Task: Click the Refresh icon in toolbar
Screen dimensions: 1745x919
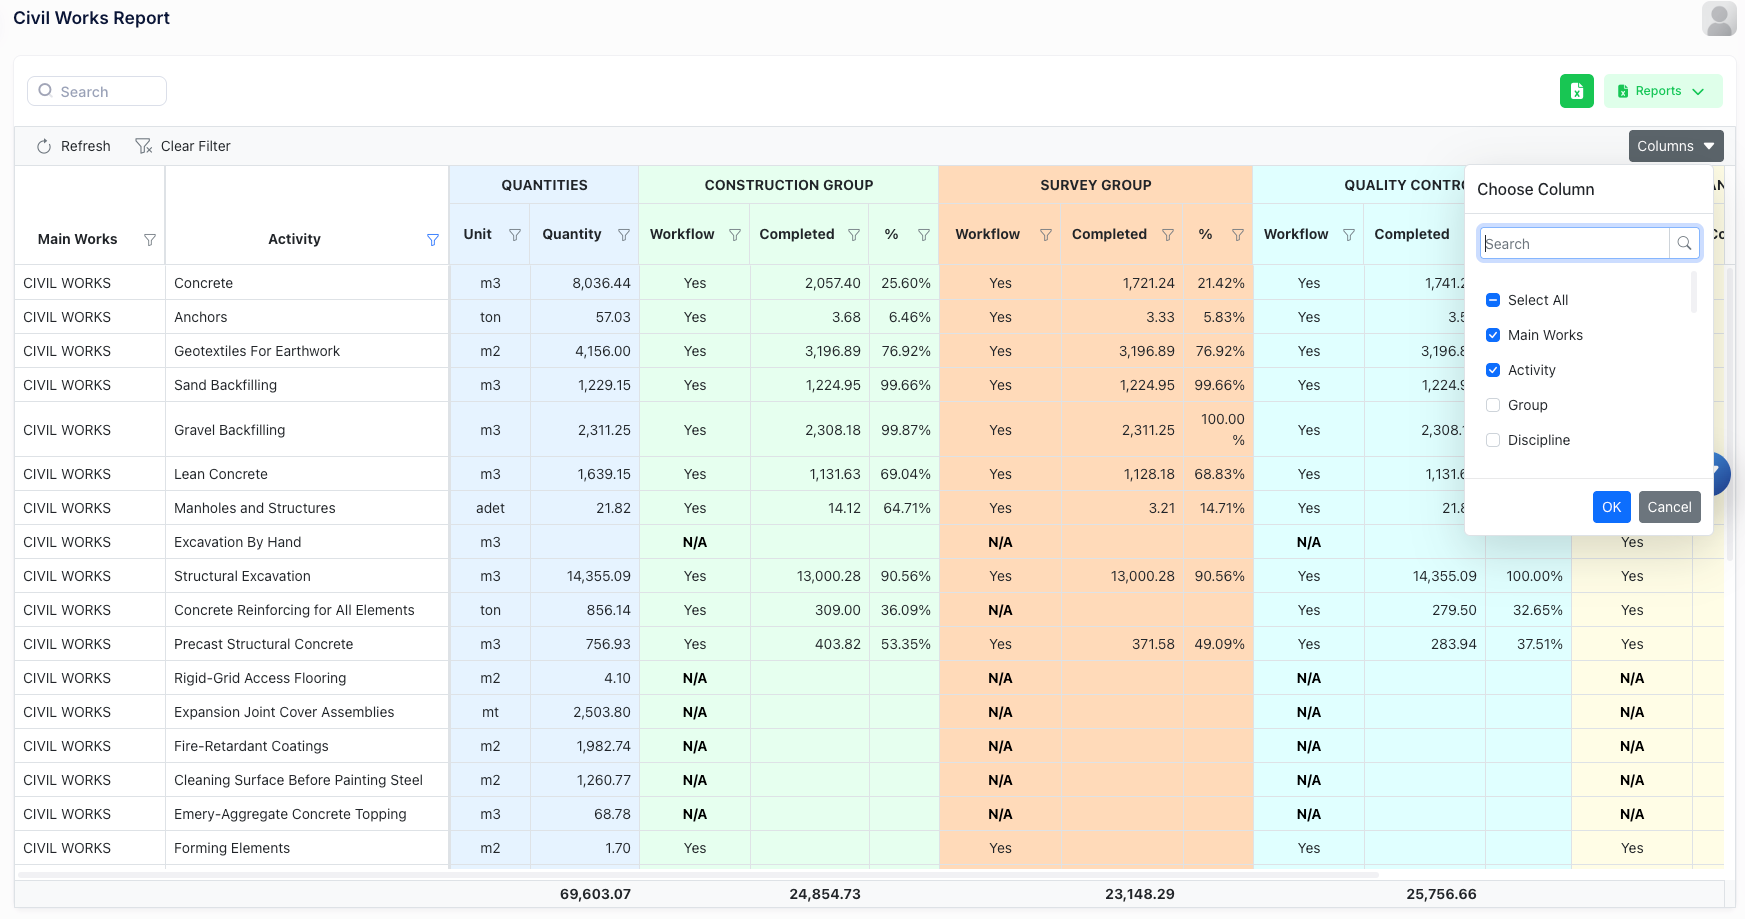Action: pos(44,147)
